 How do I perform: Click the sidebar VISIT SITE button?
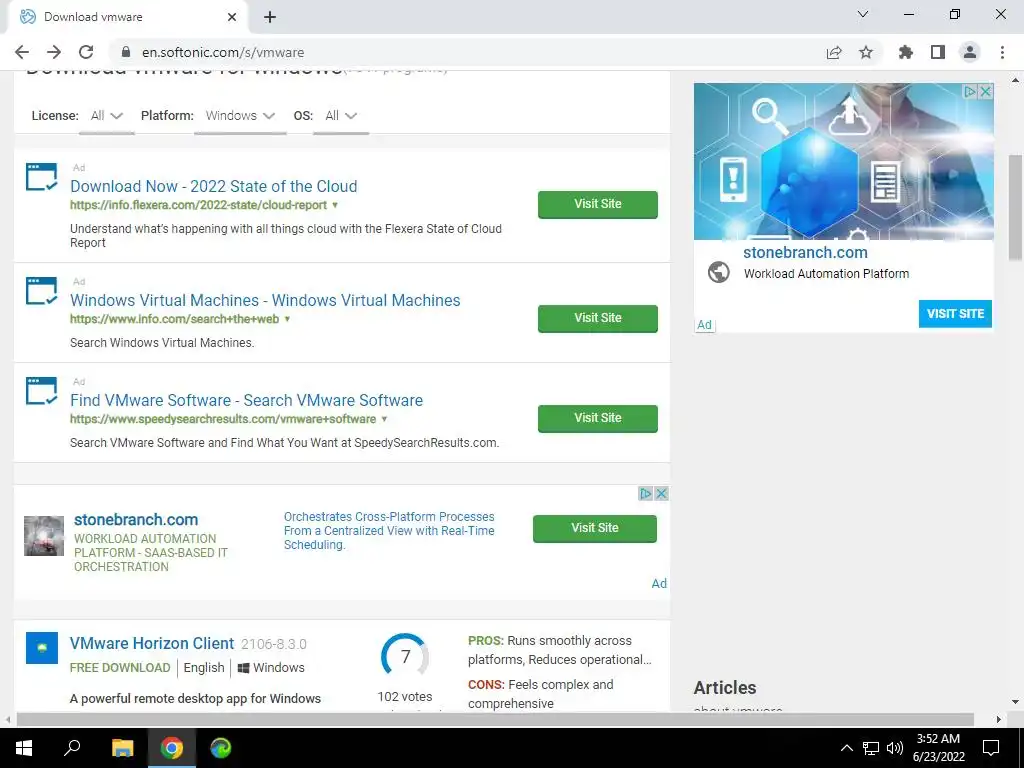tap(955, 313)
